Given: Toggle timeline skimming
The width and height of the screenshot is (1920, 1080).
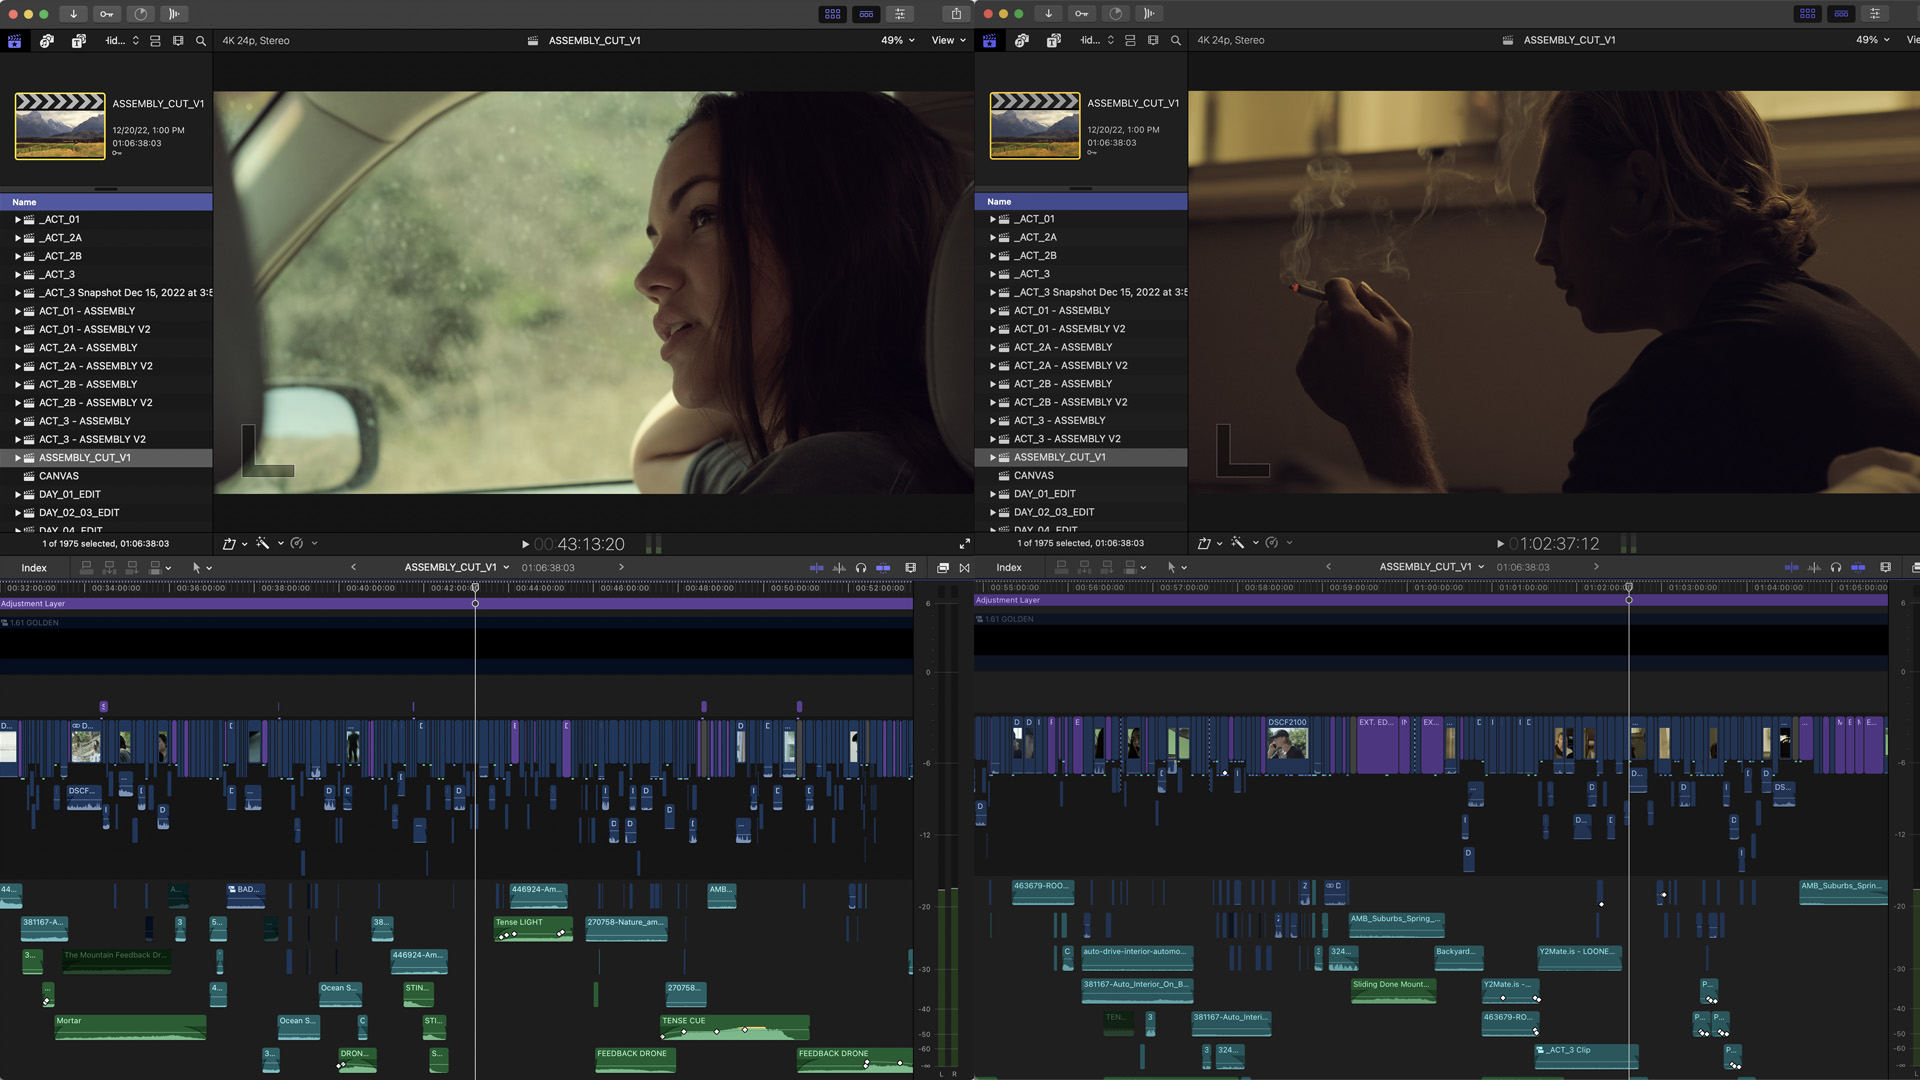Looking at the screenshot, I should [816, 567].
